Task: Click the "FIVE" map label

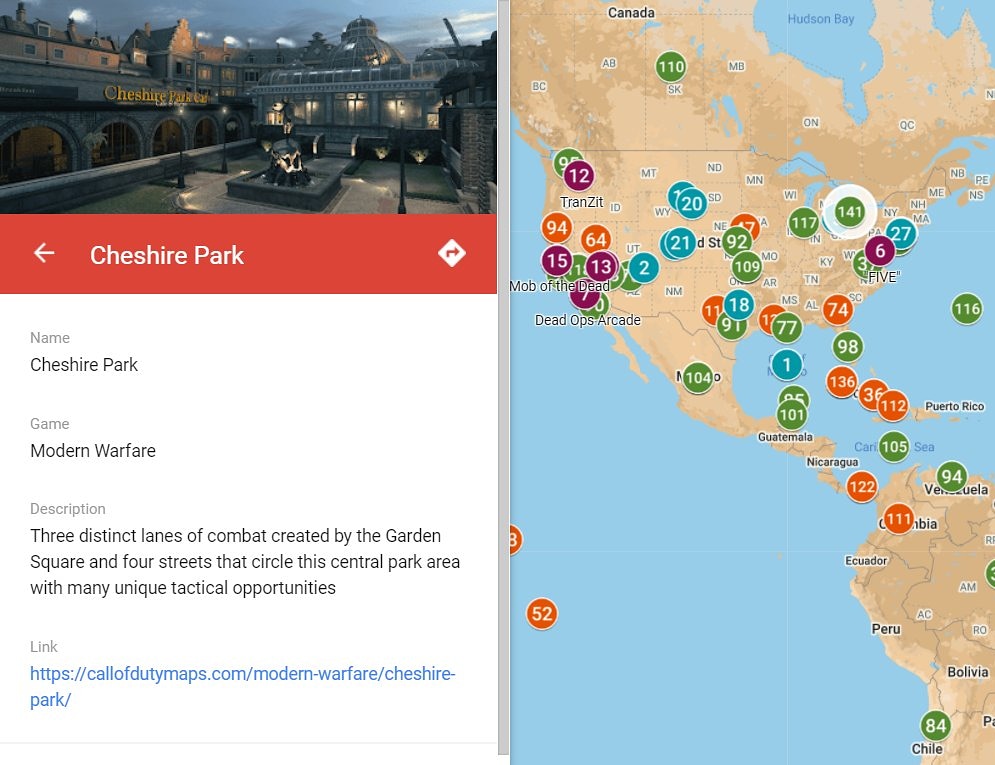Action: click(884, 277)
